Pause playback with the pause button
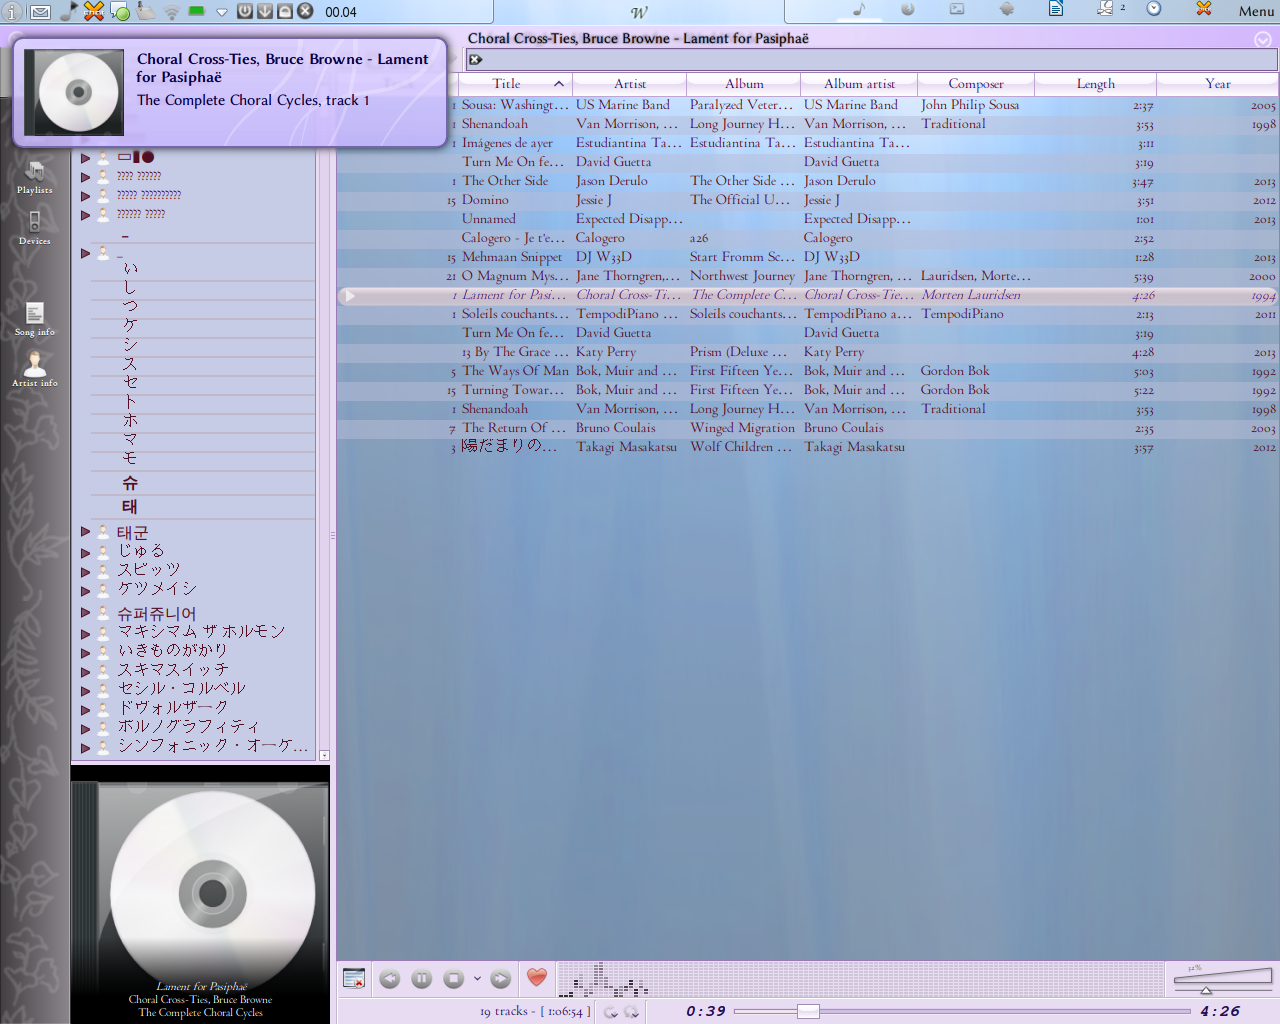 422,979
